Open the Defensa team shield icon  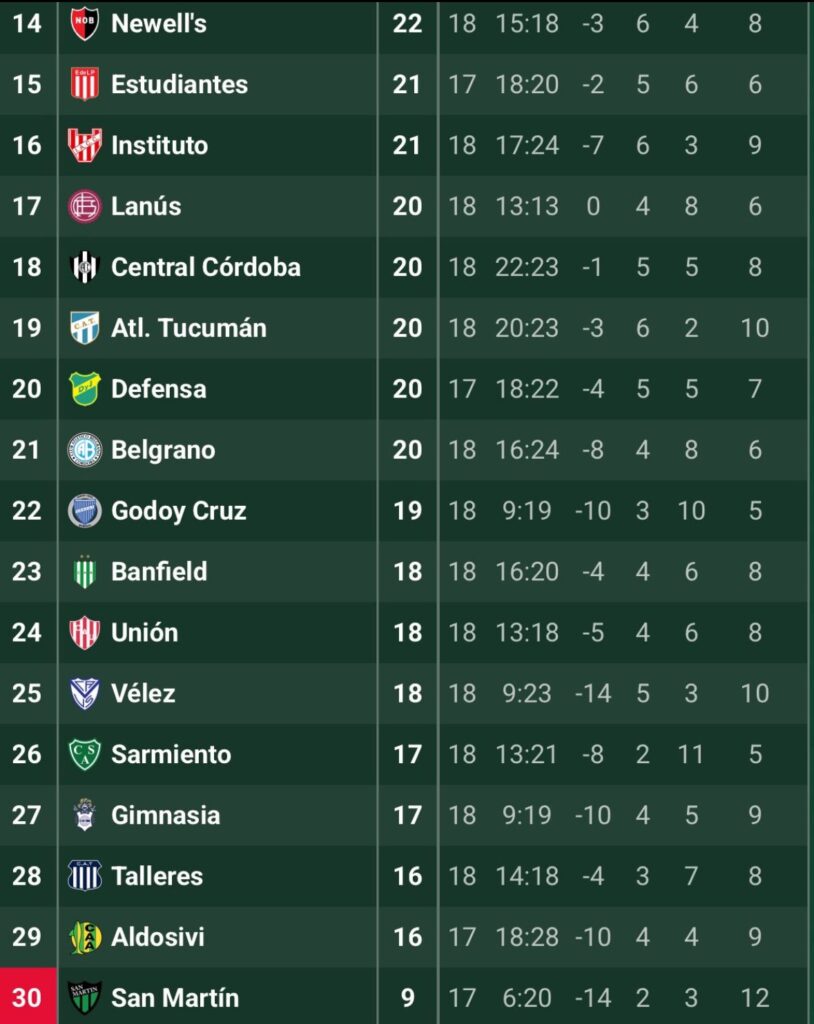point(84,389)
